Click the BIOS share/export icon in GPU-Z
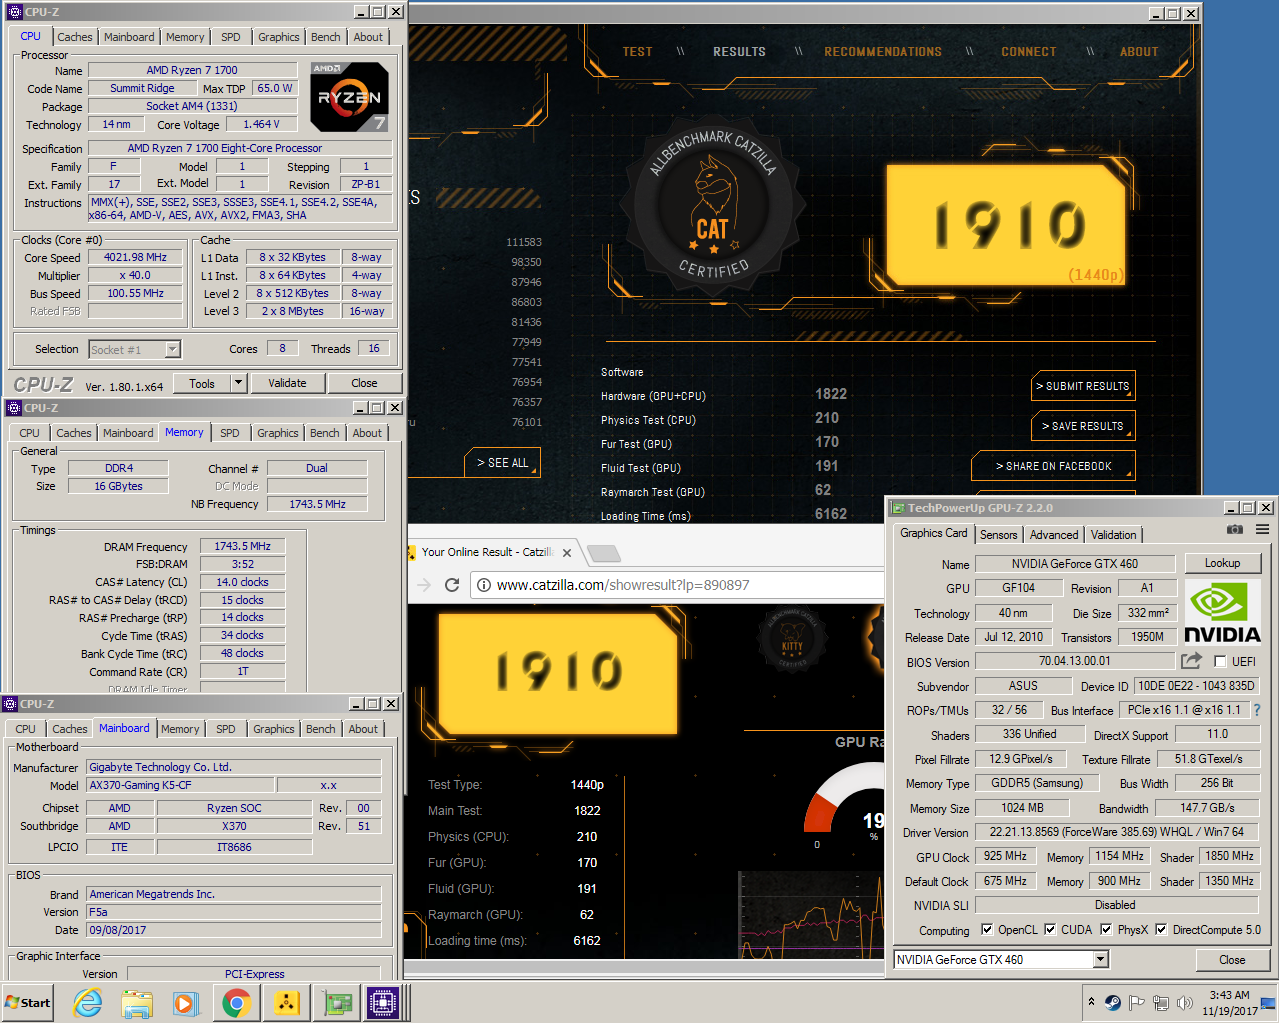The height and width of the screenshot is (1023, 1279). pyautogui.click(x=1191, y=661)
